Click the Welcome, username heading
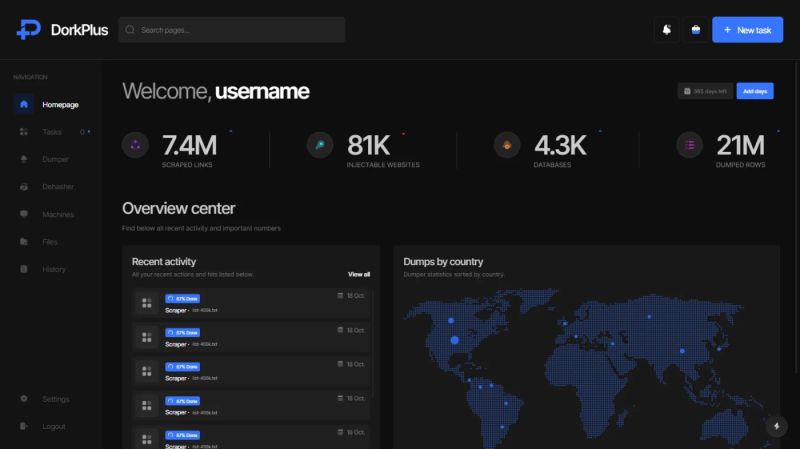This screenshot has height=449, width=800. pyautogui.click(x=215, y=91)
